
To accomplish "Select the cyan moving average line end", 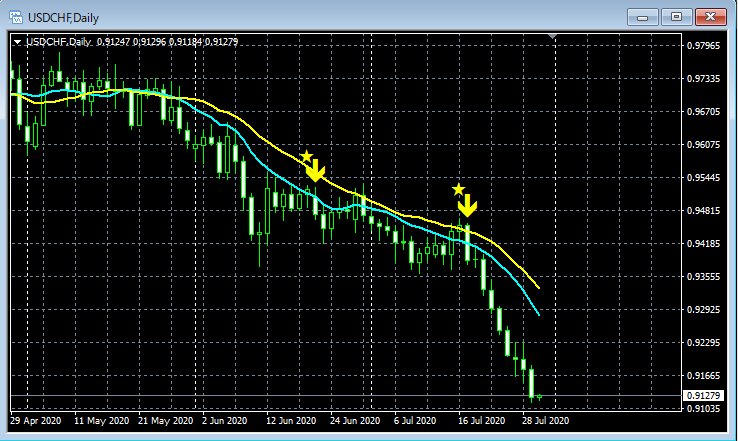I will (538, 314).
